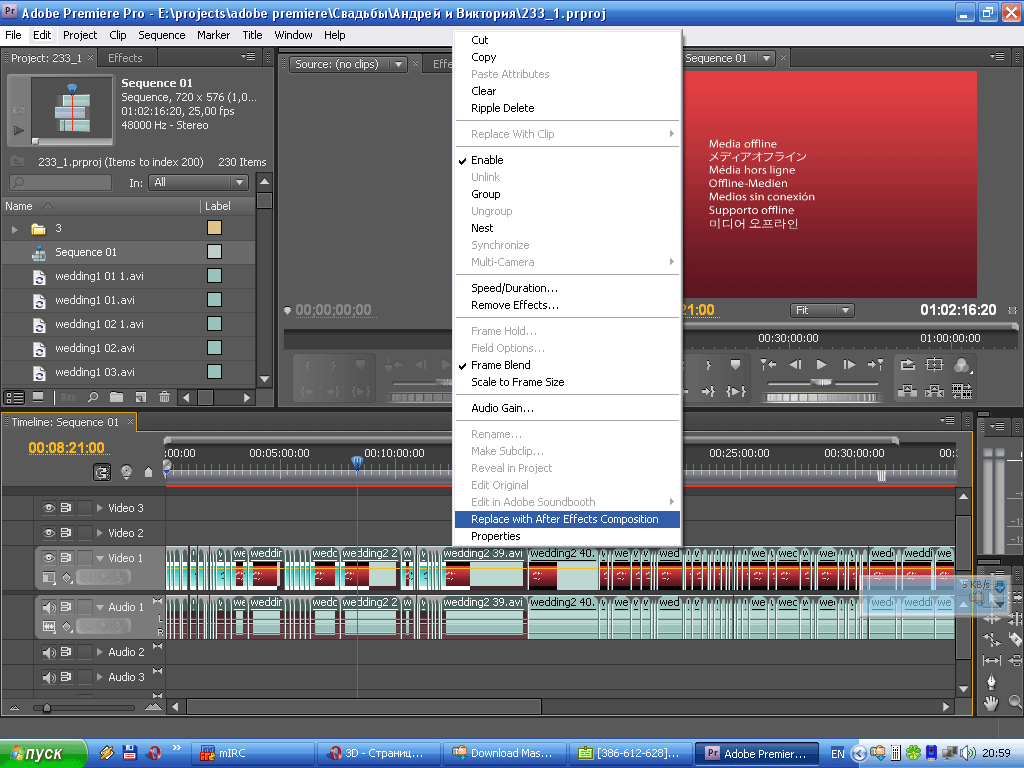This screenshot has height=768, width=1024.
Task: Select wedding1 02.avi in project list
Action: pyautogui.click(x=94, y=348)
